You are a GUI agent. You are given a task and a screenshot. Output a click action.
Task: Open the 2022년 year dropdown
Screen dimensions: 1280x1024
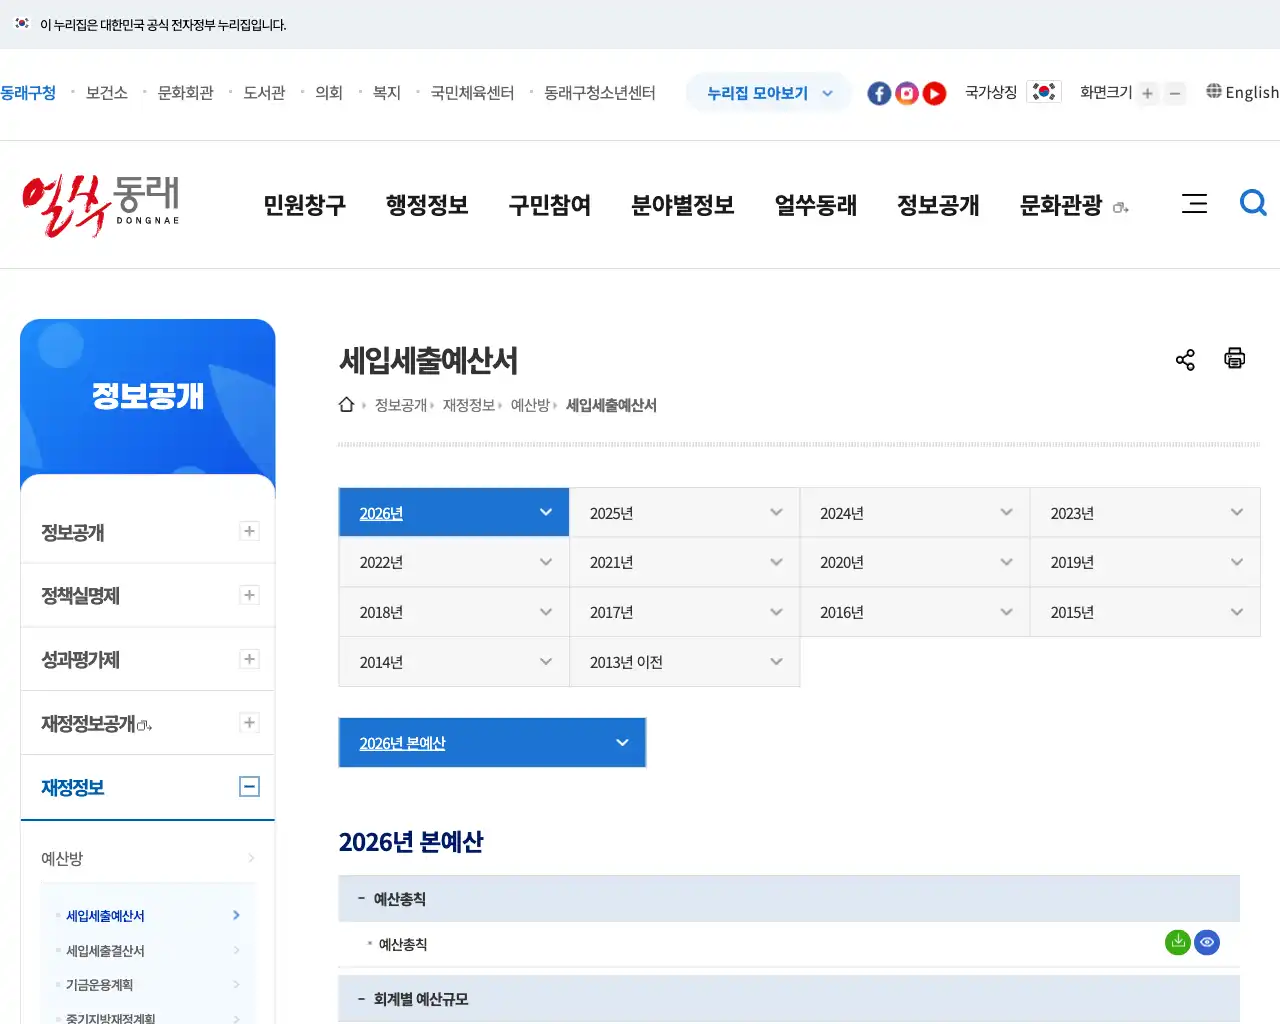coord(454,562)
